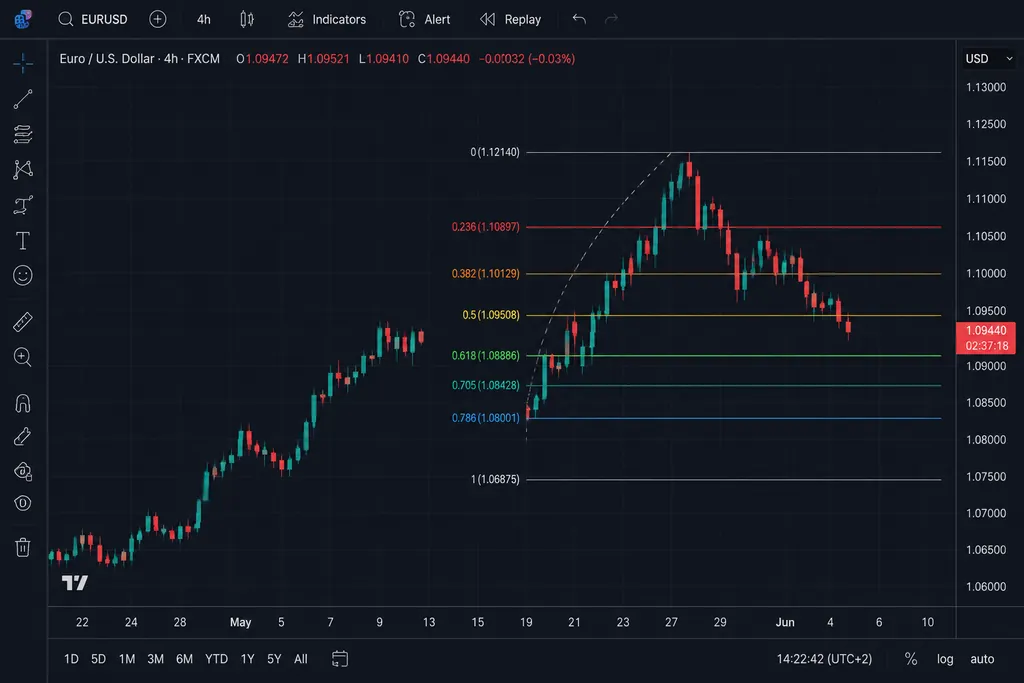Toggle stay in drawing mode
1024x683 pixels.
(x=23, y=436)
